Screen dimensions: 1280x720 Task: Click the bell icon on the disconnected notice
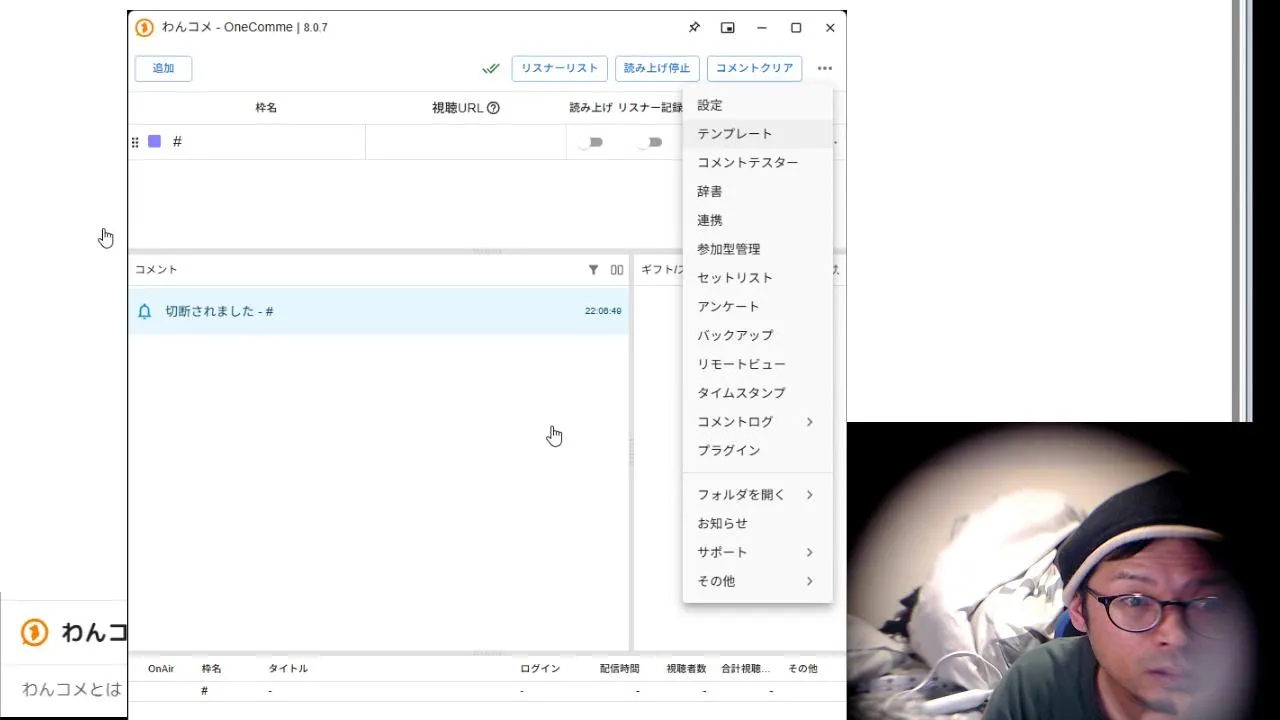coord(144,311)
